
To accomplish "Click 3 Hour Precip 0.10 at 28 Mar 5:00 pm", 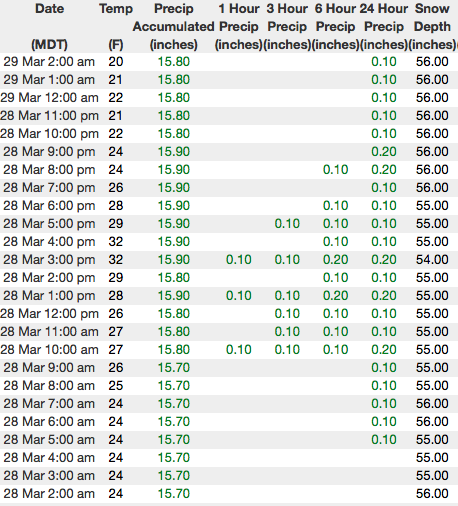I will click(287, 224).
